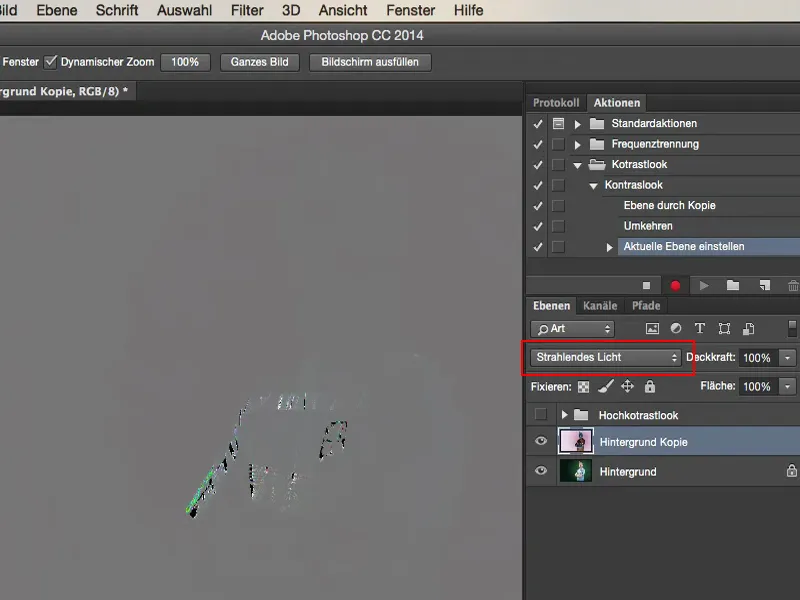This screenshot has width=800, height=600.
Task: Toggle checkmark for Kotrastlook set
Action: 537,165
